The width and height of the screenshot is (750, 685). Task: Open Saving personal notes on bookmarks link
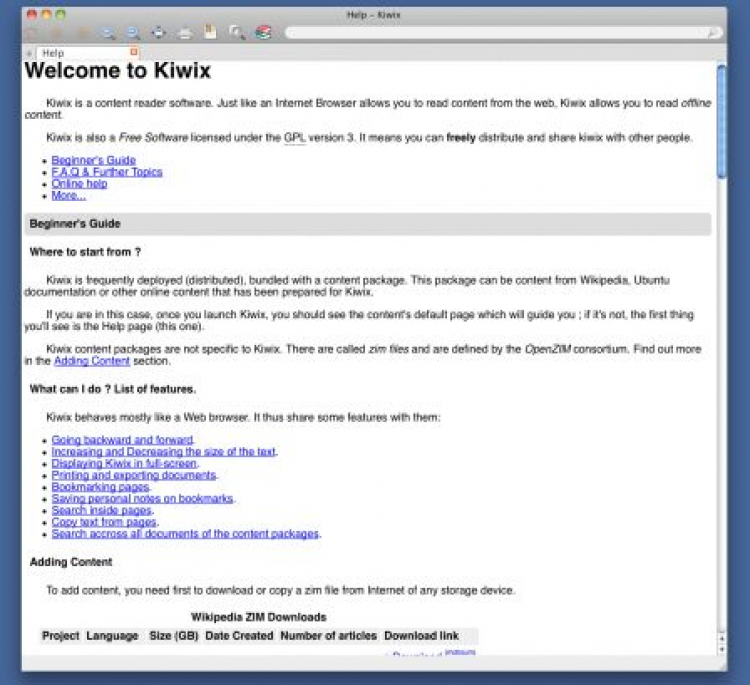click(143, 498)
